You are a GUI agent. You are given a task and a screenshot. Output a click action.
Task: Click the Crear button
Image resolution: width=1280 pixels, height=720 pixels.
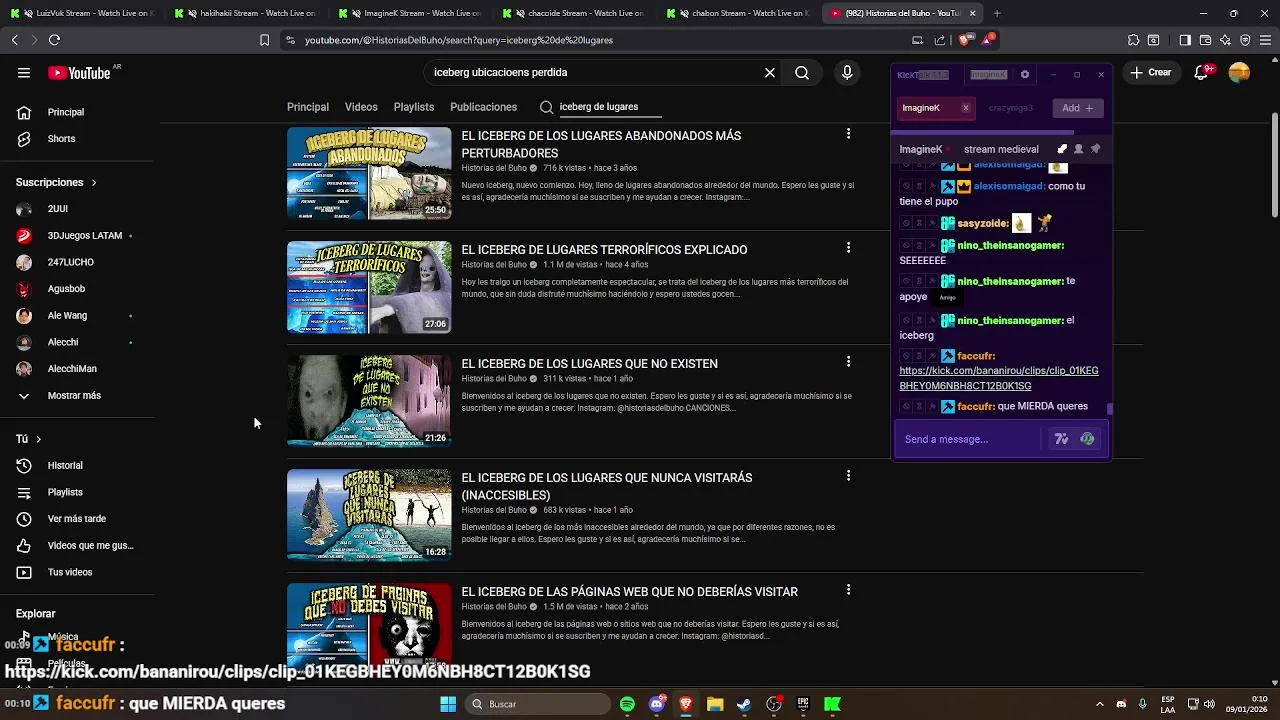click(1151, 73)
